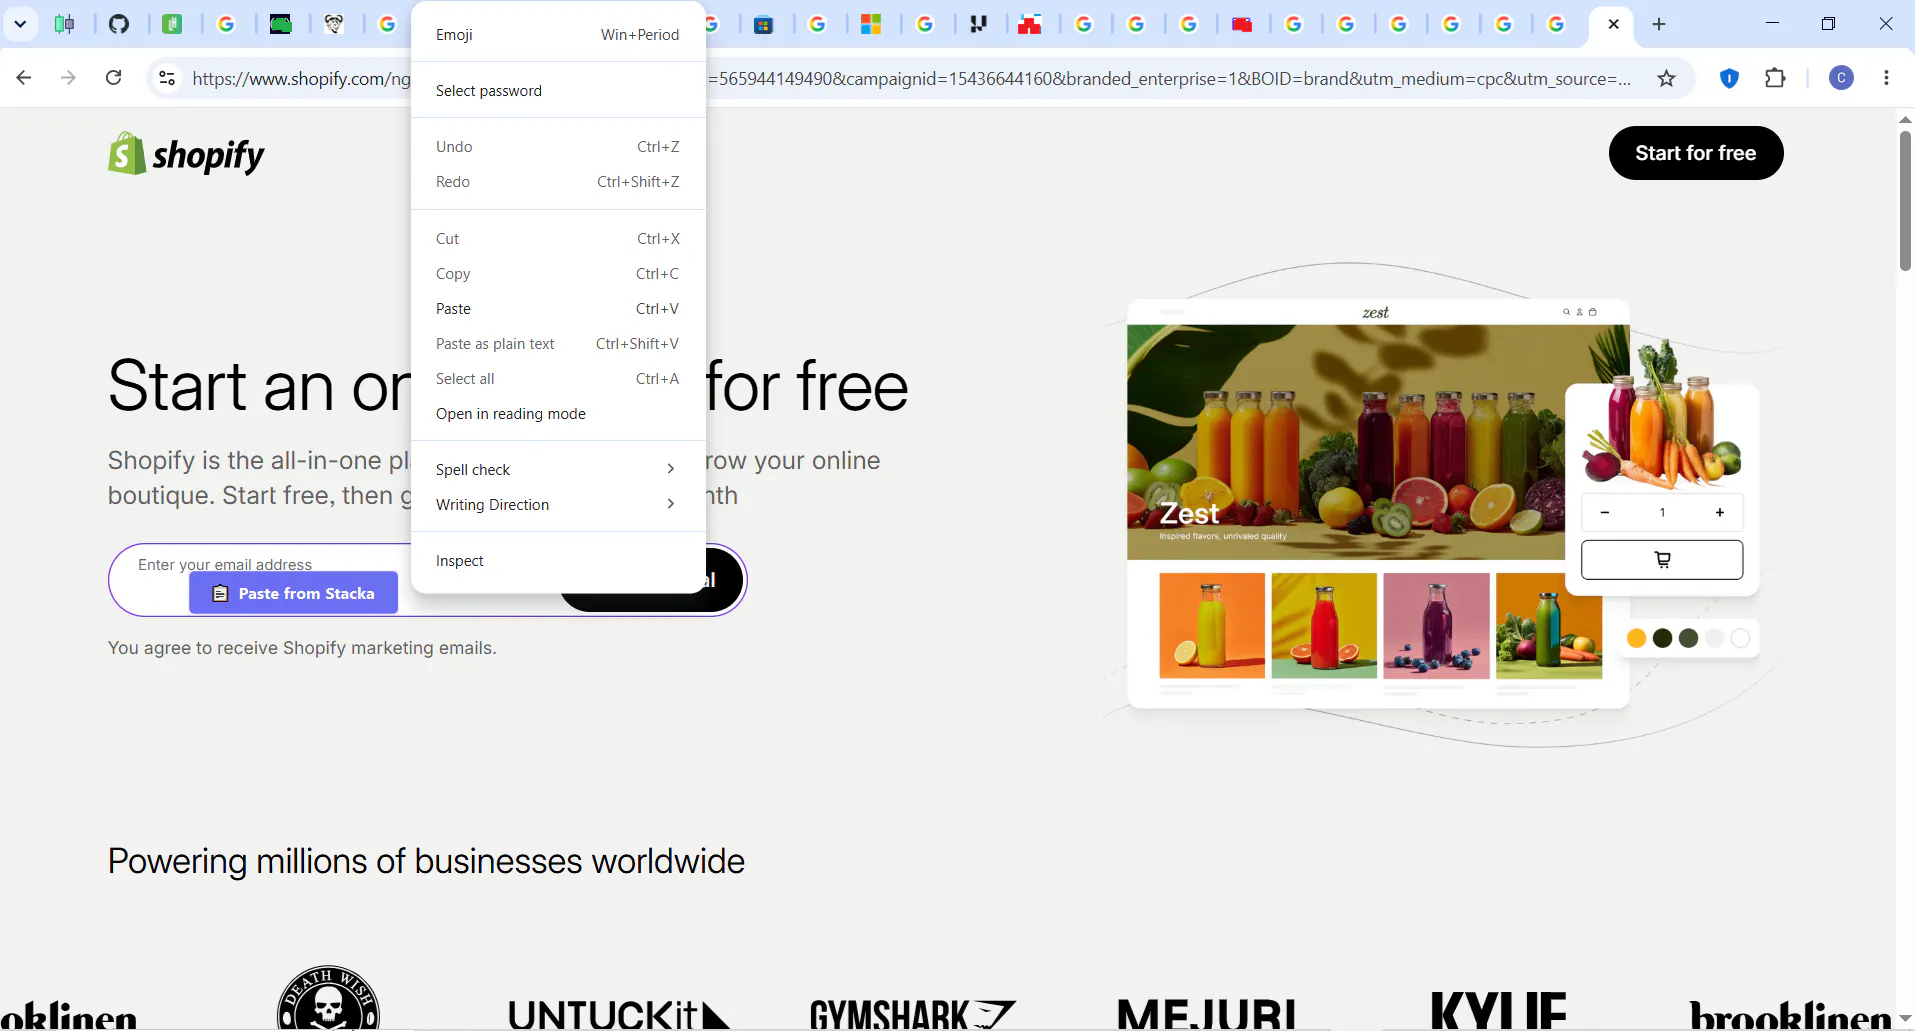Close the active Shopify tab
The image size is (1915, 1031).
pos(1613,24)
